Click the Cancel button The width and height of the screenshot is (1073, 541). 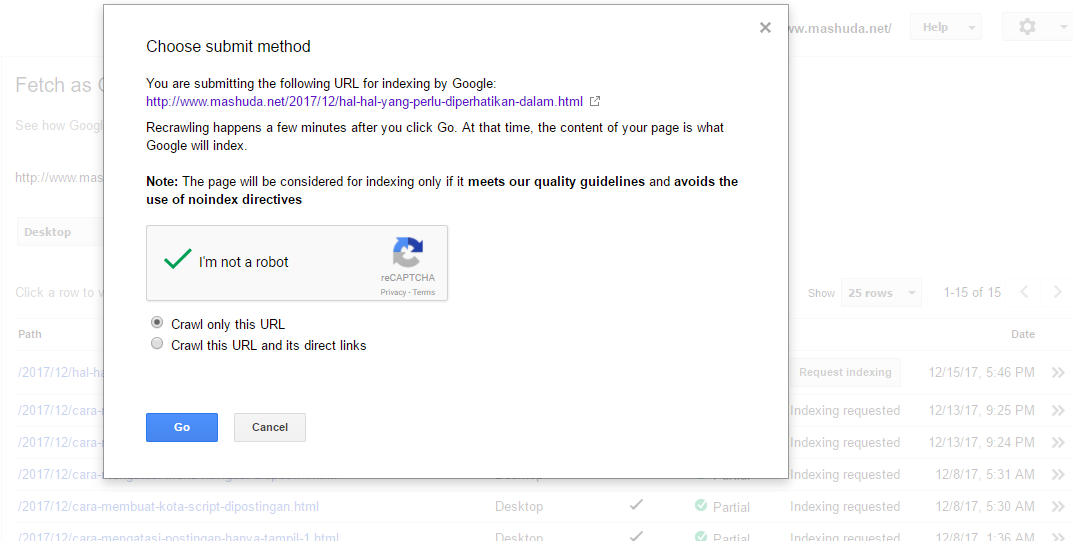(270, 427)
